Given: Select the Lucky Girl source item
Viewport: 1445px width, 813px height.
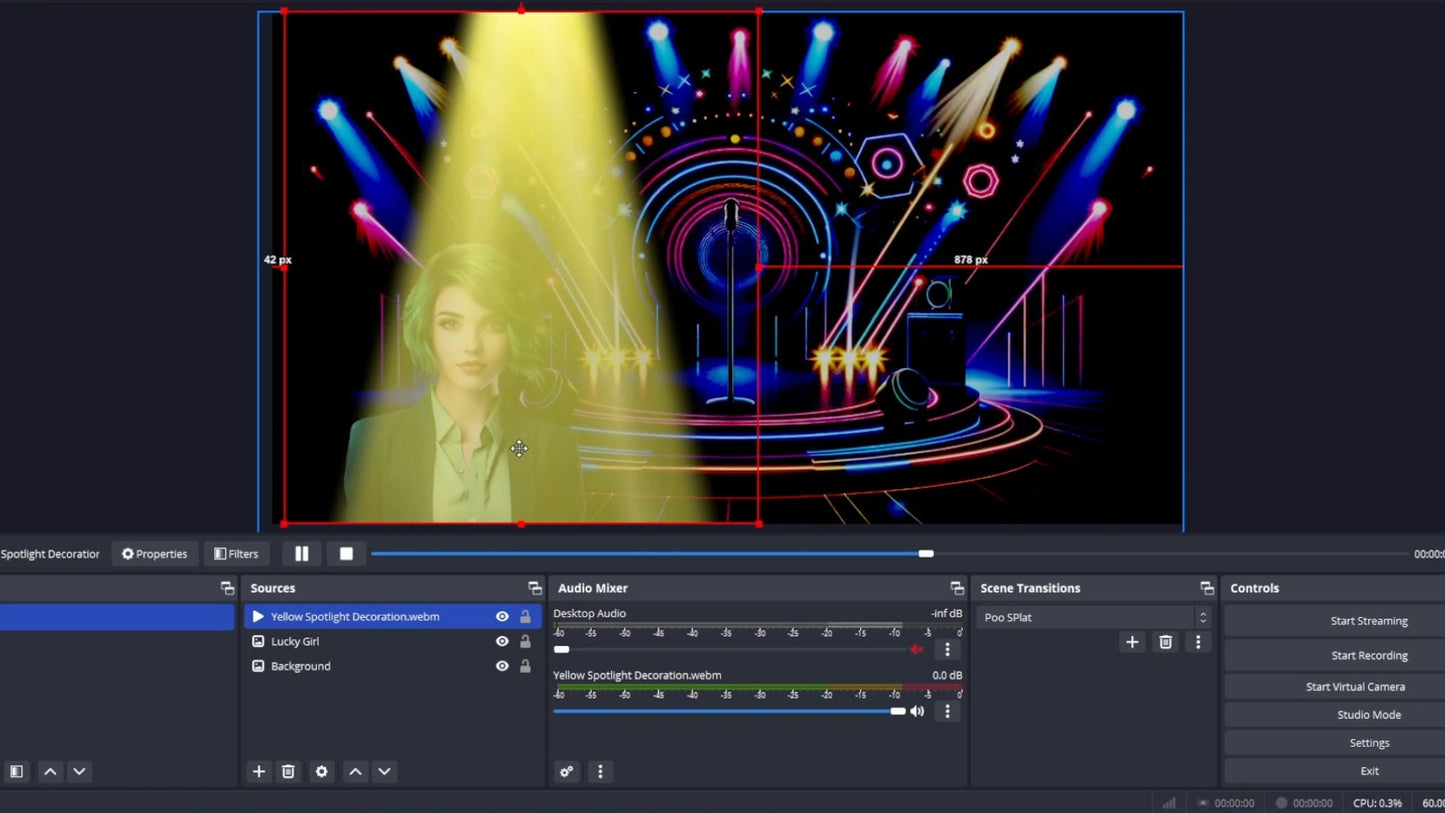Looking at the screenshot, I should pos(295,642).
